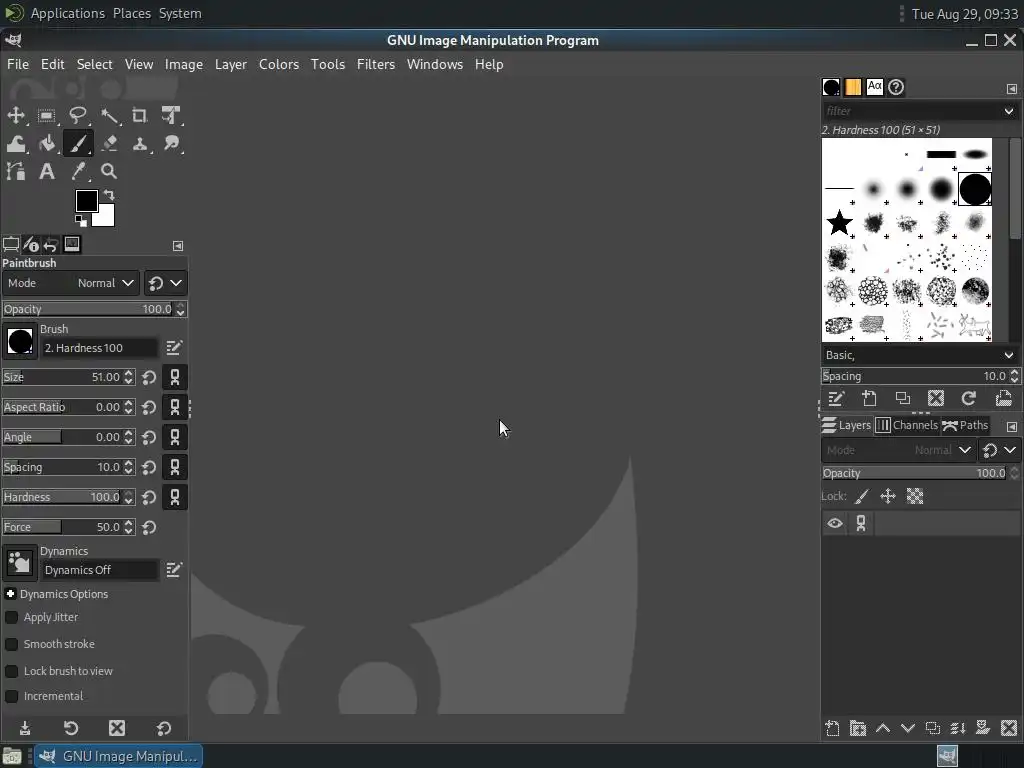Toggle link Size to brush native size

(x=175, y=377)
